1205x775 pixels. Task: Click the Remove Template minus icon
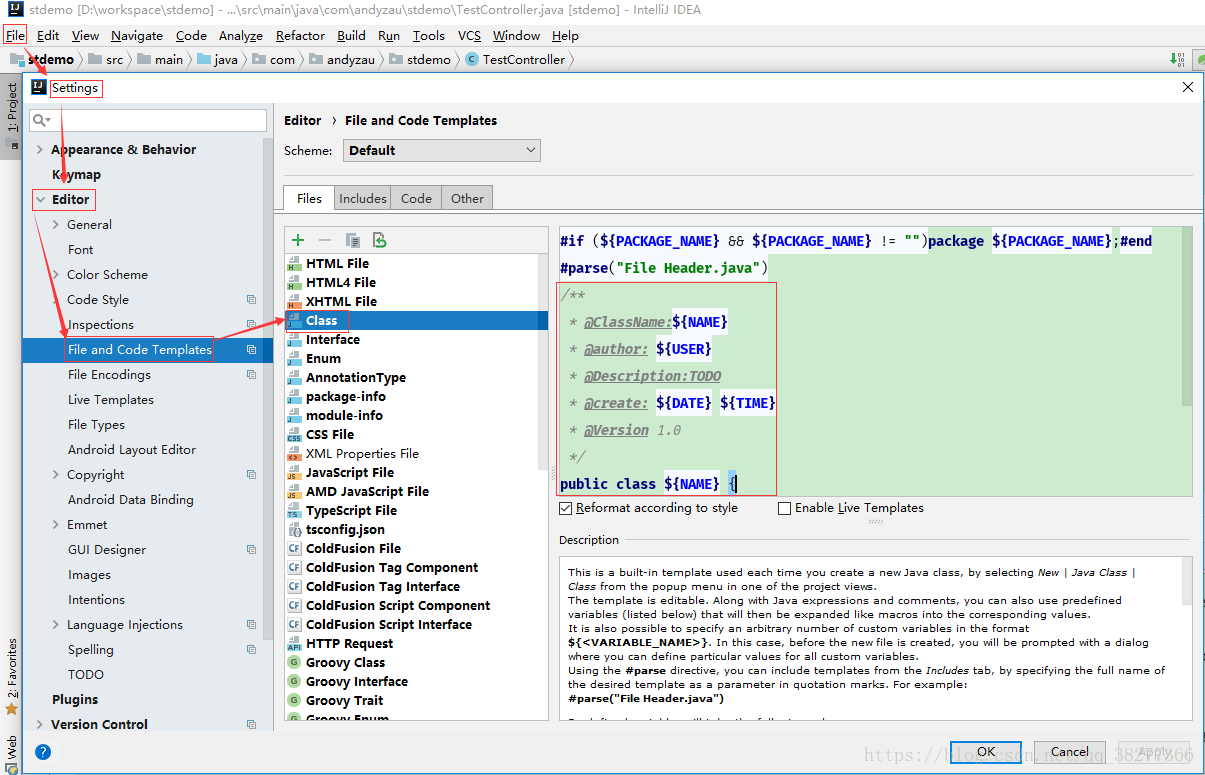click(x=325, y=240)
